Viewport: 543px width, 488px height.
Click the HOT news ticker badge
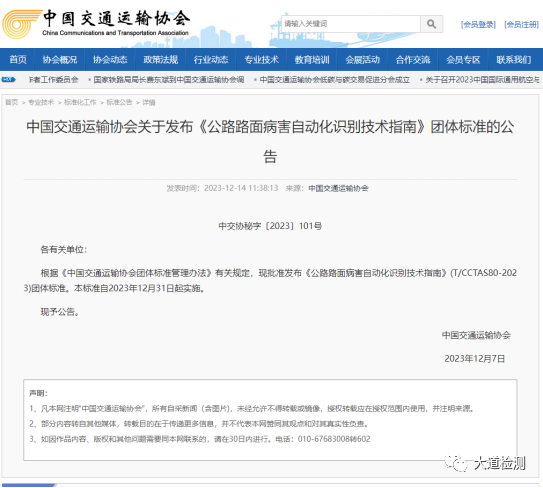(x=8, y=79)
